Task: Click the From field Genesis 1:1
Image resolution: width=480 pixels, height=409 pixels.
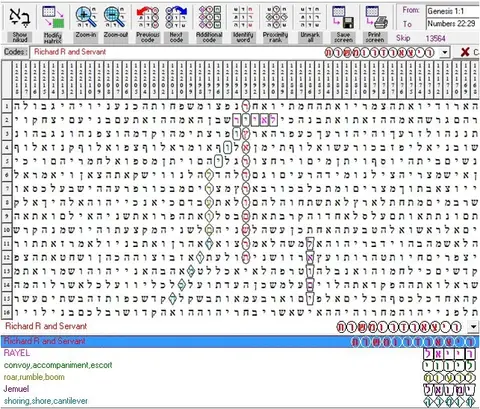Action: tap(453, 11)
